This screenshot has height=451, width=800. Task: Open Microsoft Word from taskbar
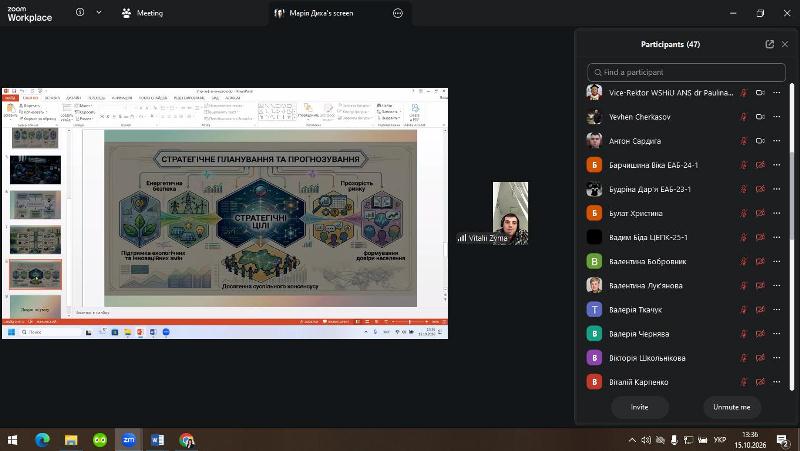pos(158,440)
